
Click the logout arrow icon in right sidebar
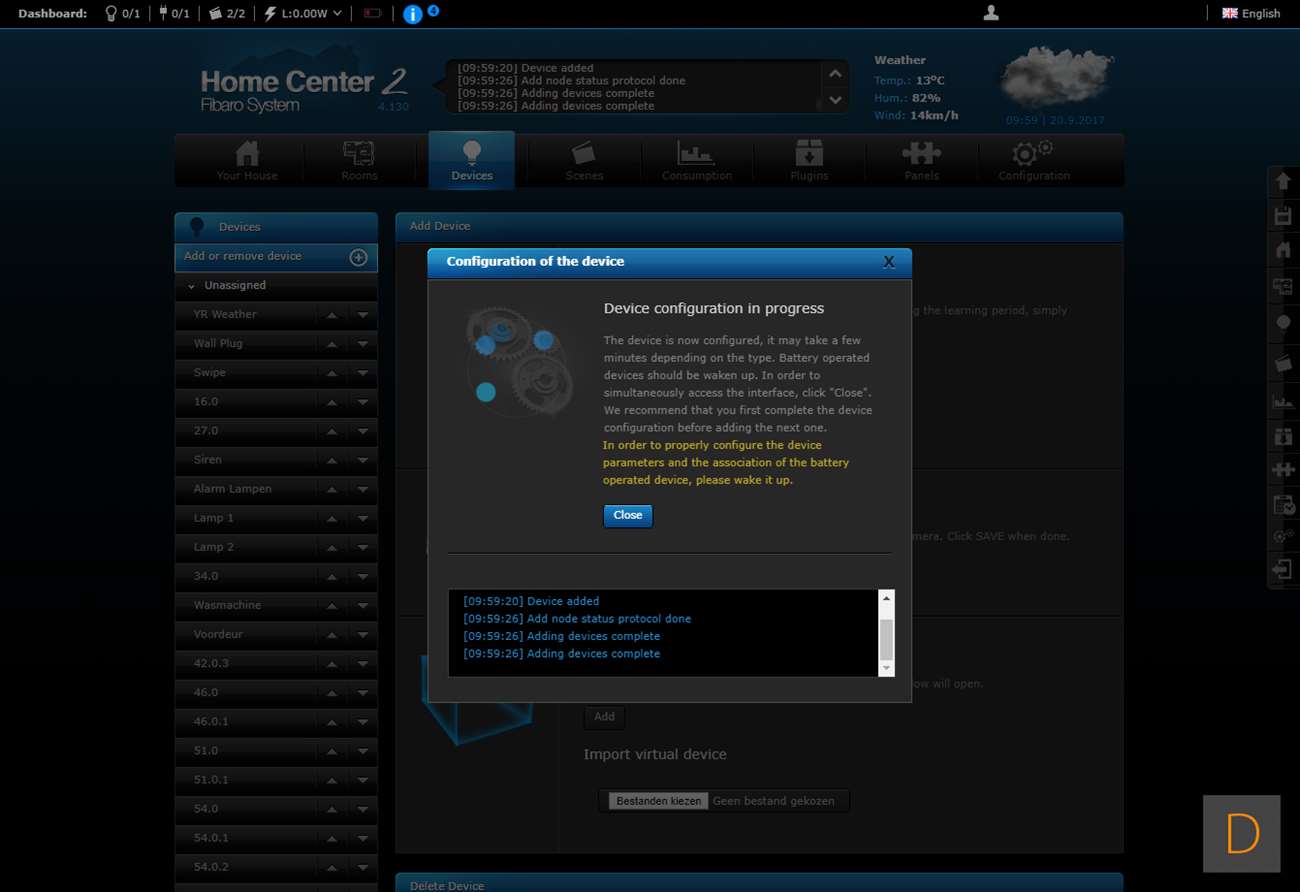pos(1283,569)
